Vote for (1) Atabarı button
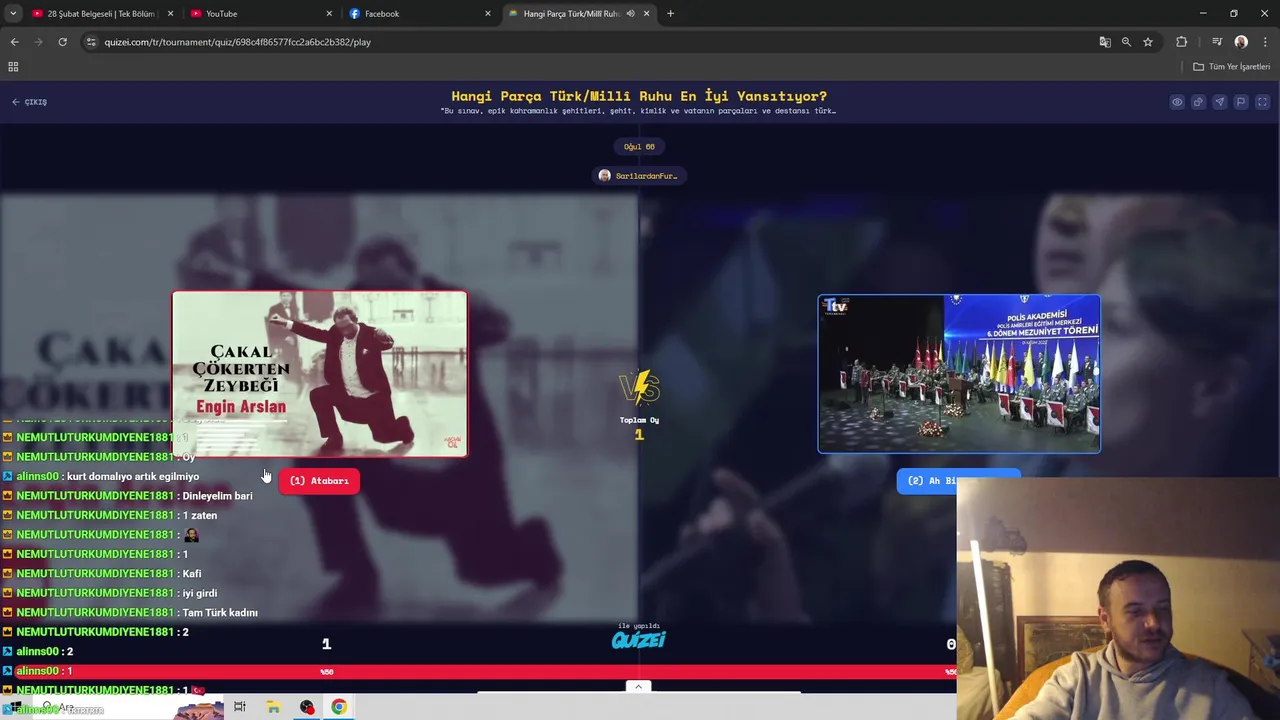Image resolution: width=1280 pixels, height=720 pixels. point(319,481)
